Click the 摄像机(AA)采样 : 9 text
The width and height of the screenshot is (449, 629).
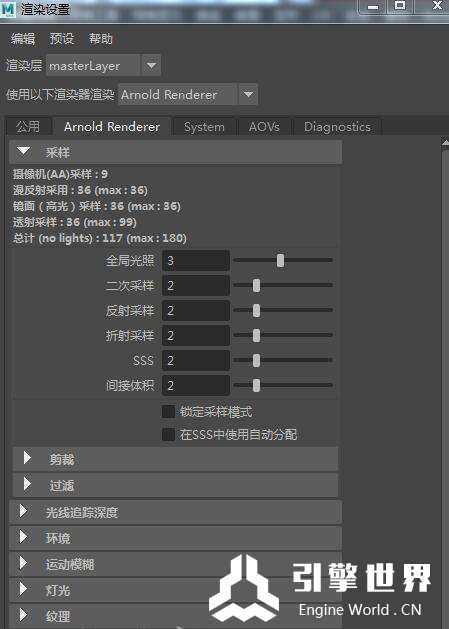point(60,174)
